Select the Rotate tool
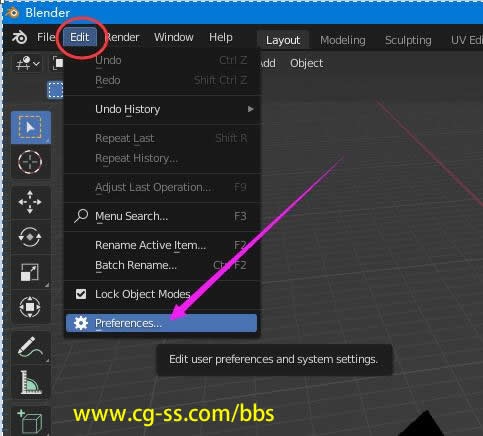Image resolution: width=483 pixels, height=436 pixels. click(x=30, y=237)
